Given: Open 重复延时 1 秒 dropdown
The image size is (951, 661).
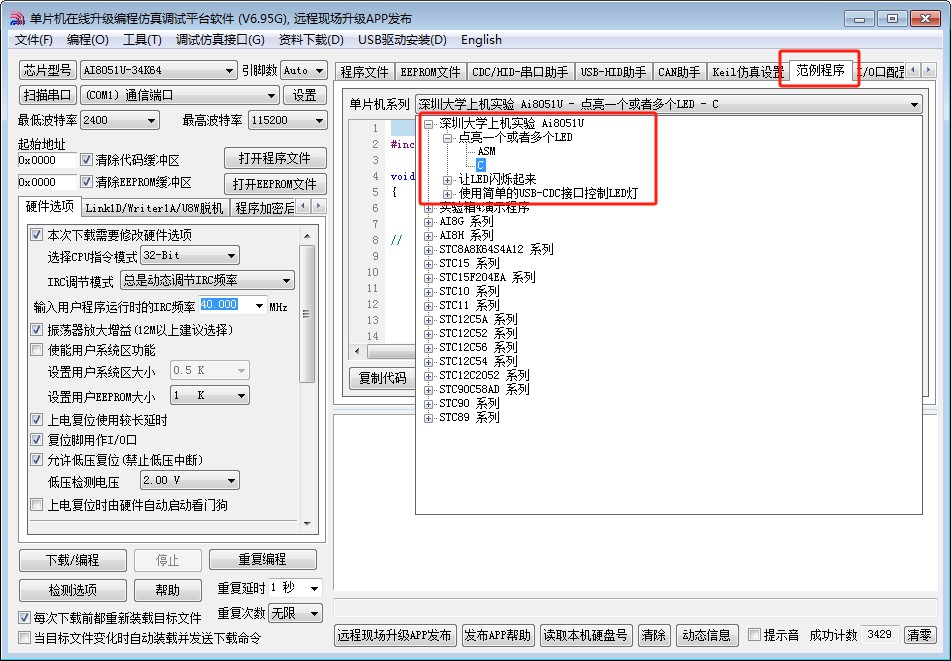Looking at the screenshot, I should 295,588.
